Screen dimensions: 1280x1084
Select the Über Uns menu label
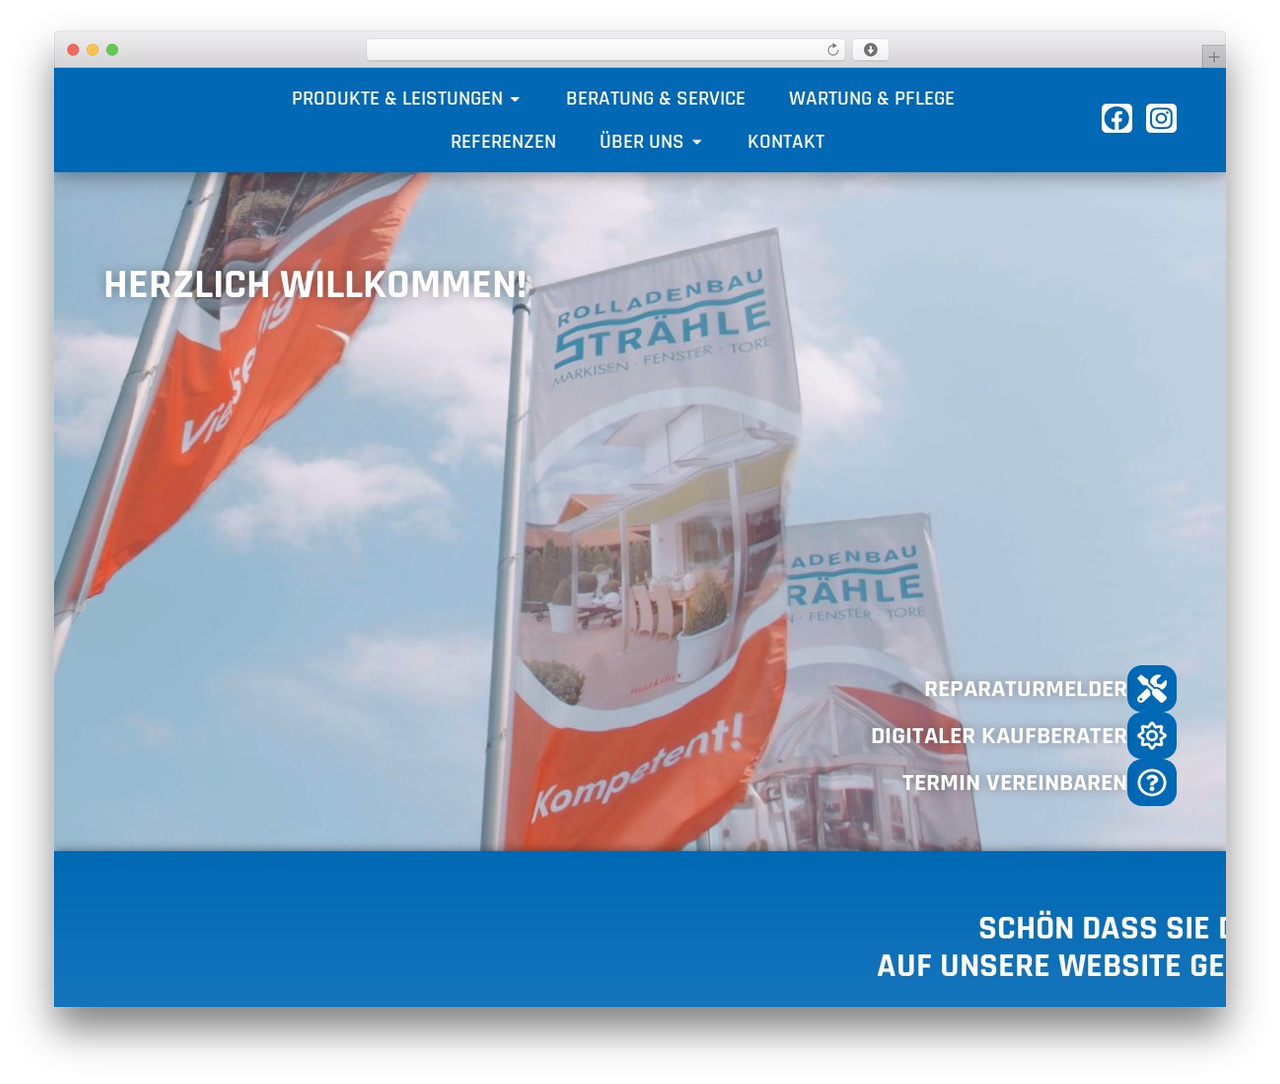[642, 142]
